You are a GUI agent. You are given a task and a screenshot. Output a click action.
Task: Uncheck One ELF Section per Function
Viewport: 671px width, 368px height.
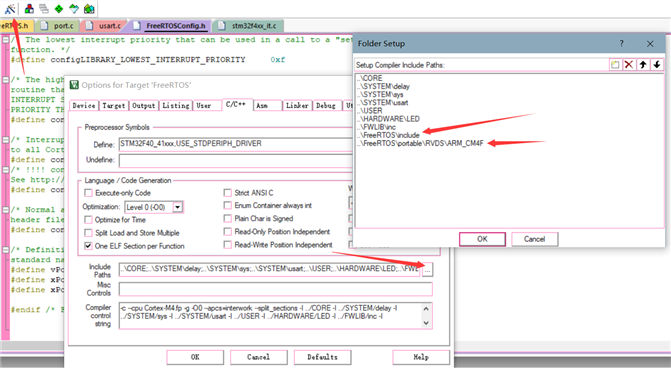88,246
